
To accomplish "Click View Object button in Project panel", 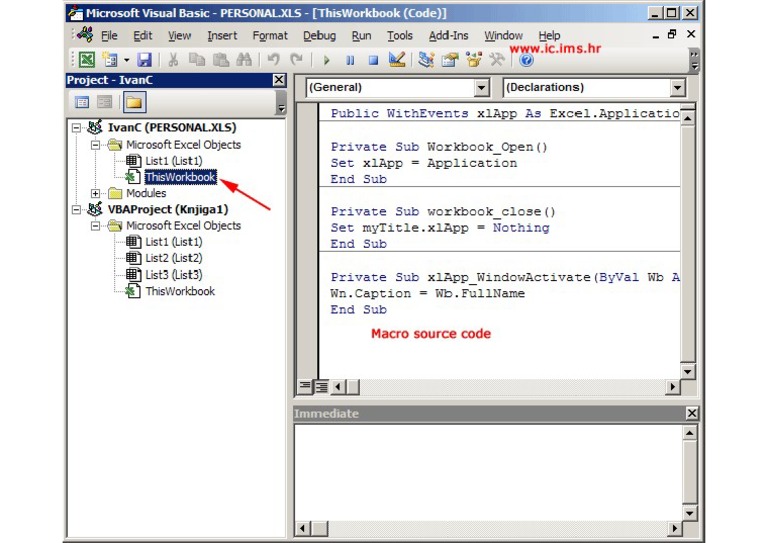I will pos(105,103).
